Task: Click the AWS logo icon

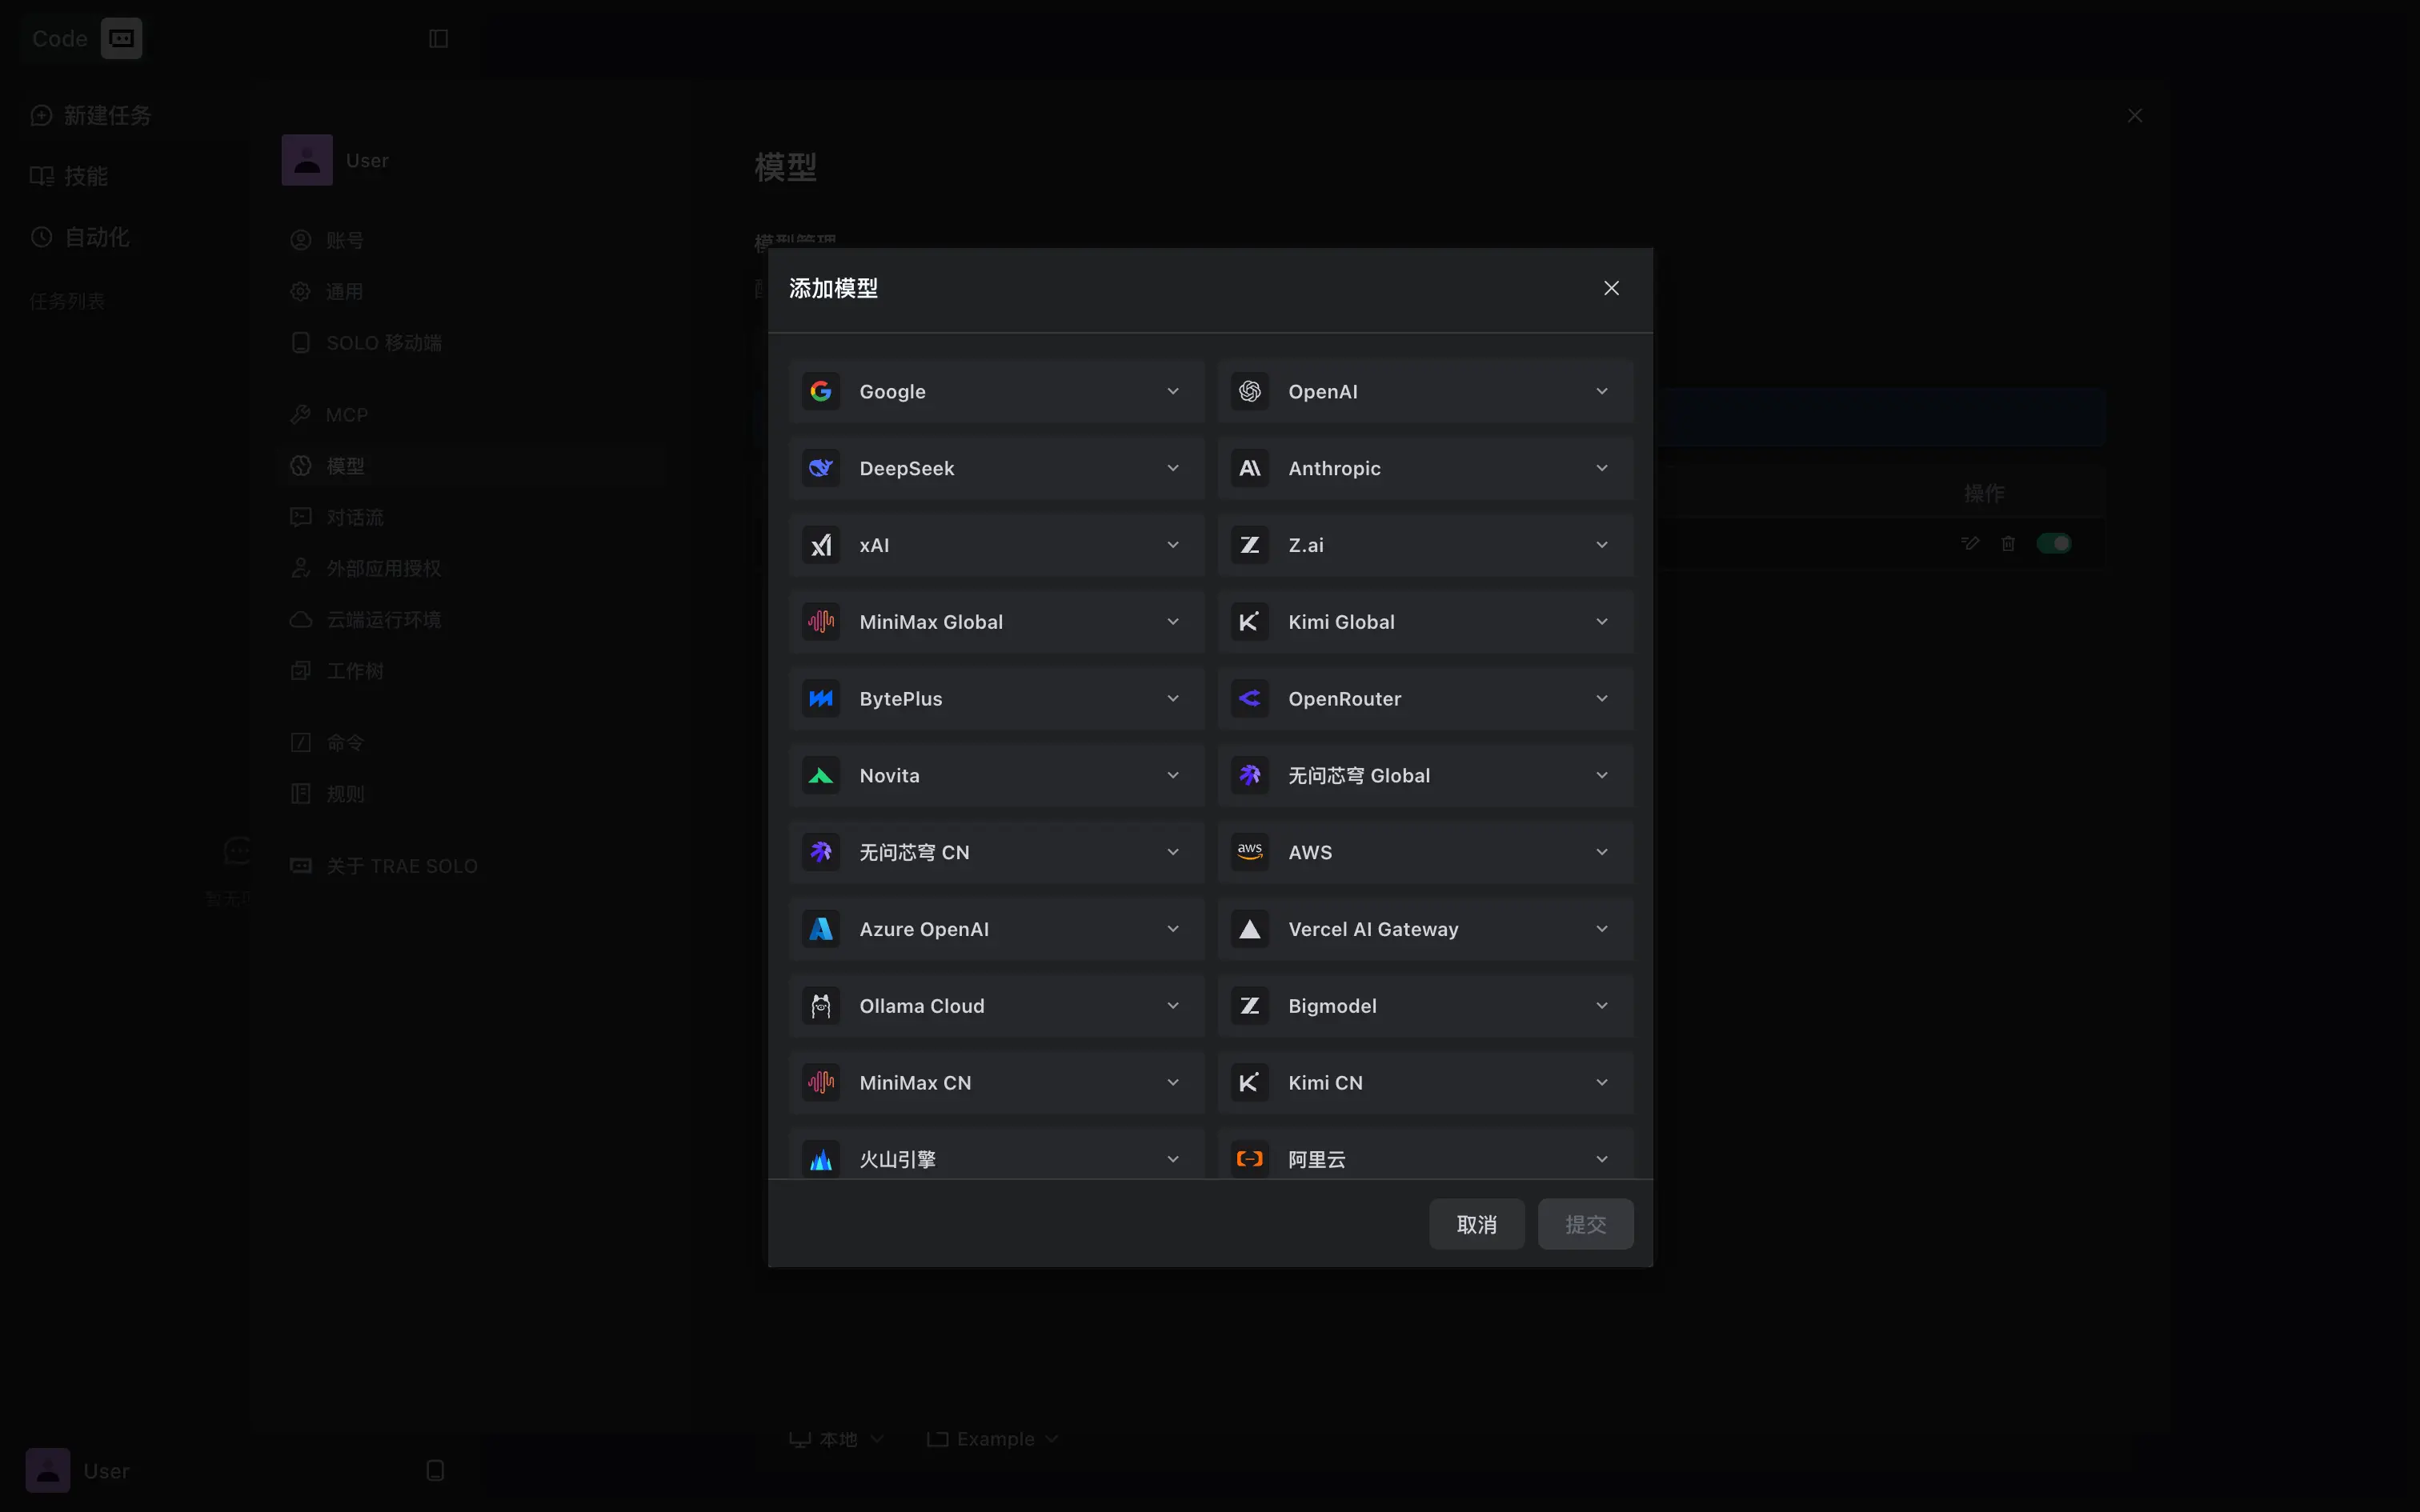Action: [x=1250, y=852]
